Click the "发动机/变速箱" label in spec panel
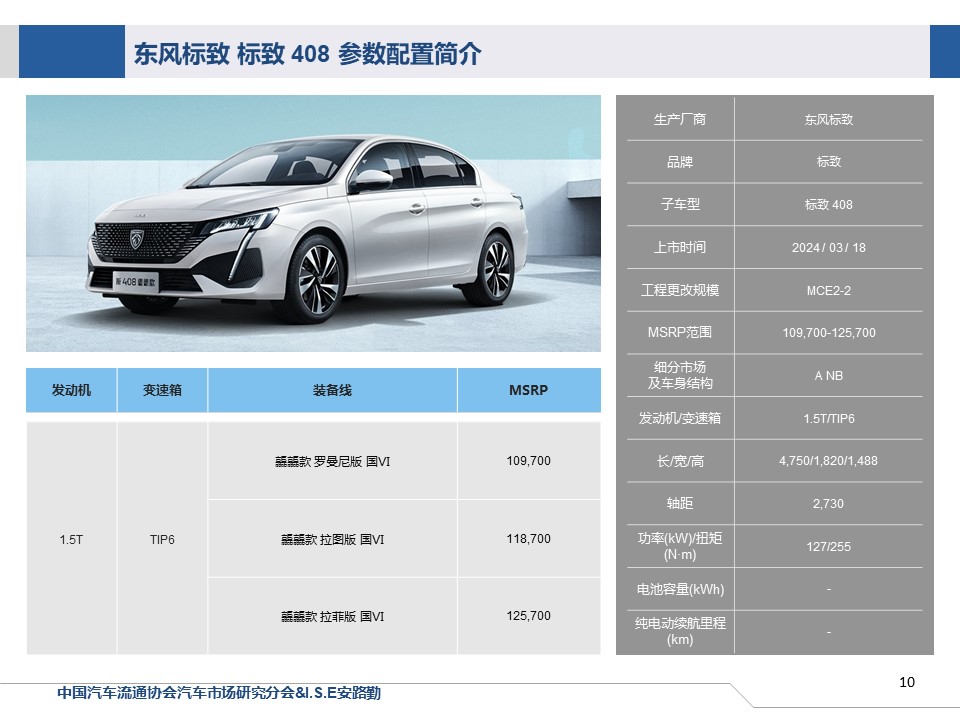This screenshot has height=720, width=960. (x=680, y=418)
